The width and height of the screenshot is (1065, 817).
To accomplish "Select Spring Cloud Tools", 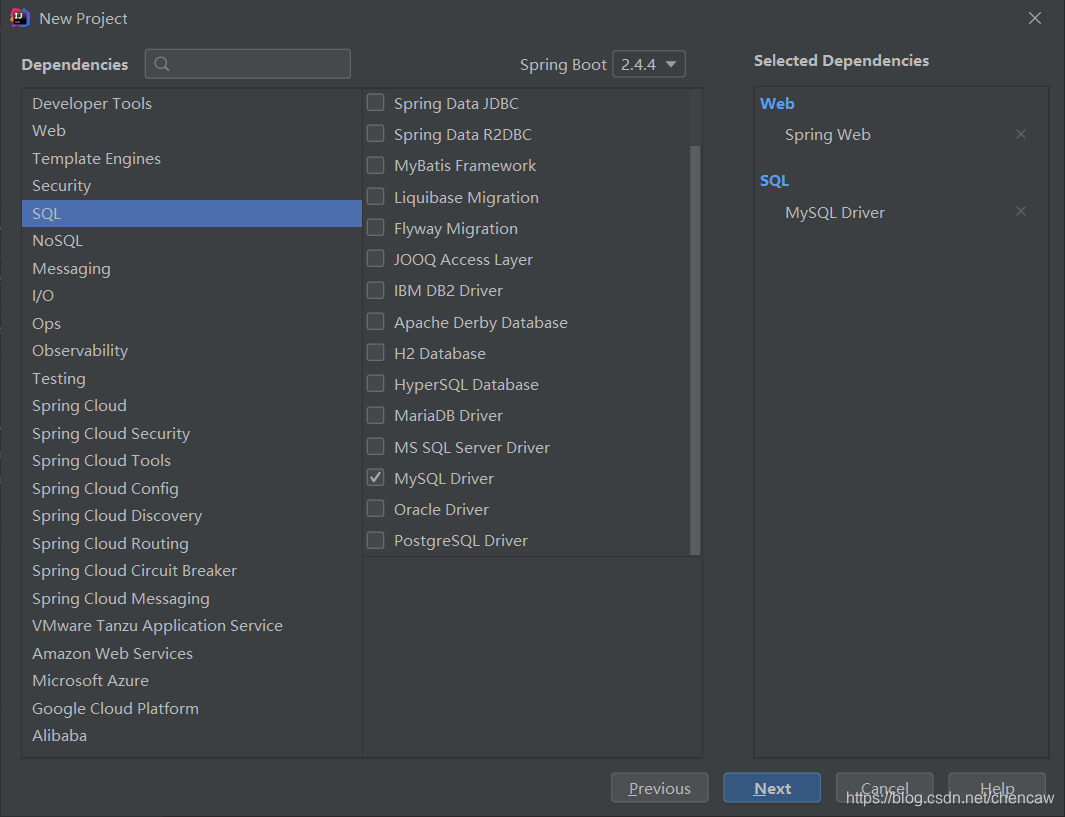I will click(192, 460).
